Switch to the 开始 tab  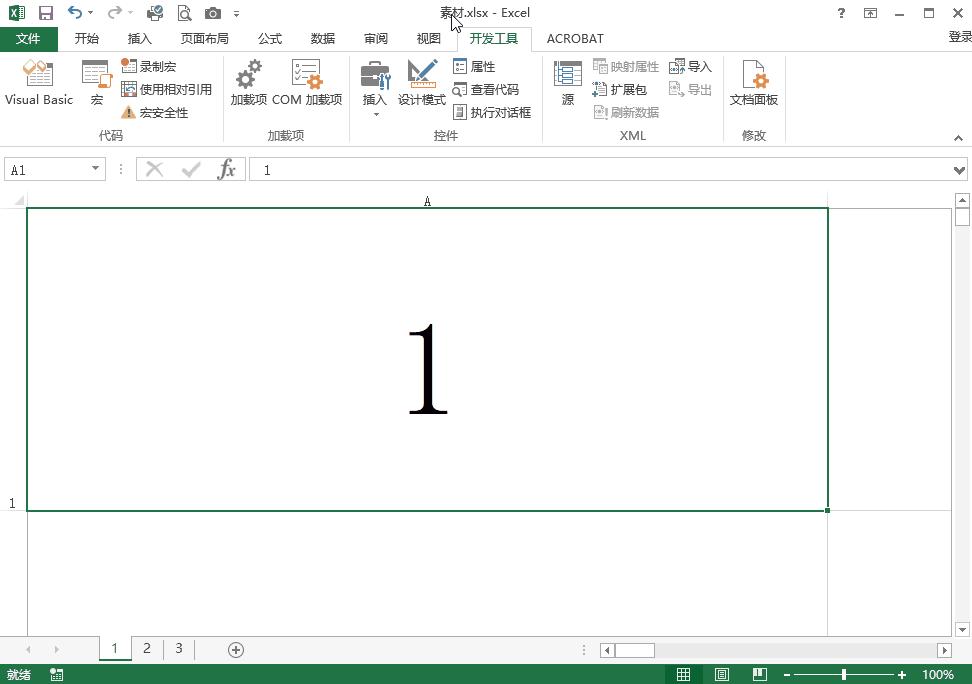click(87, 38)
